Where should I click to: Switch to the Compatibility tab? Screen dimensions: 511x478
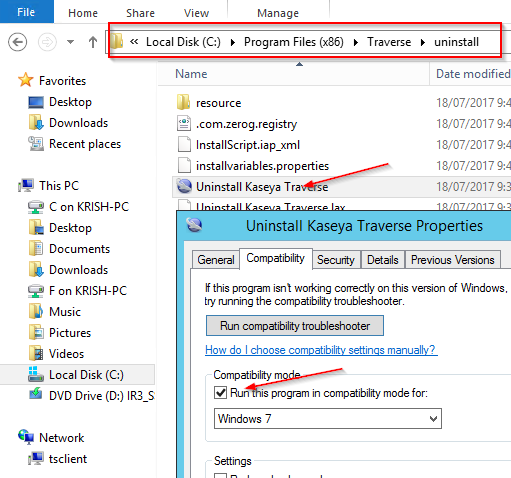[276, 258]
